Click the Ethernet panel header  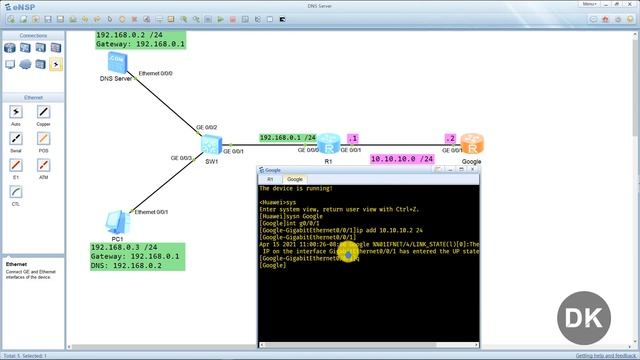click(x=33, y=98)
